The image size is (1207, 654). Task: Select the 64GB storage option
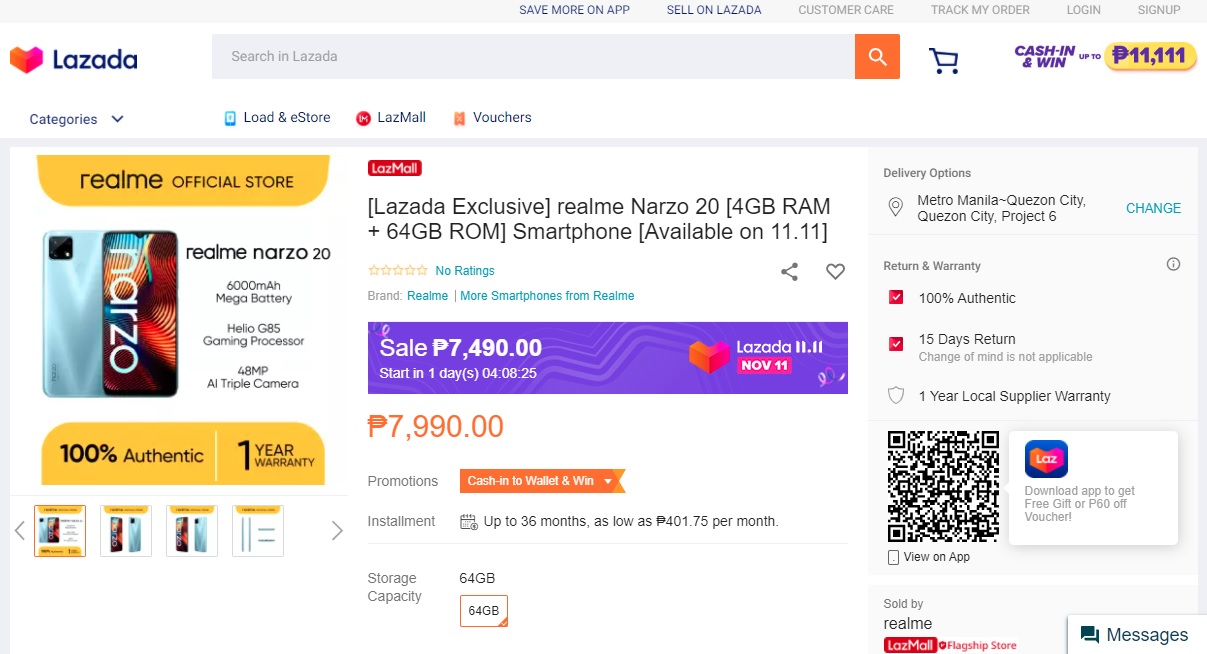point(484,611)
